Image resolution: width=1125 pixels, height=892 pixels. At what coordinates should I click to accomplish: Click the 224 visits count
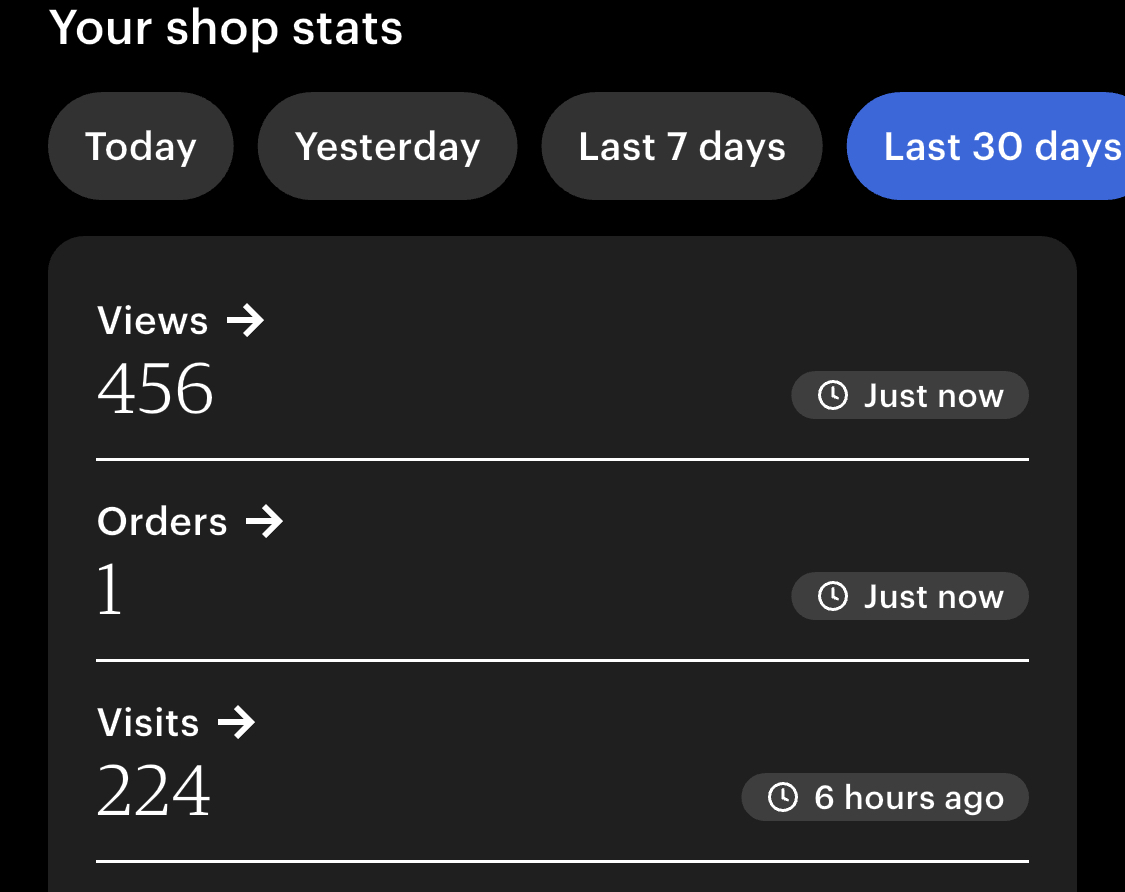pyautogui.click(x=154, y=791)
